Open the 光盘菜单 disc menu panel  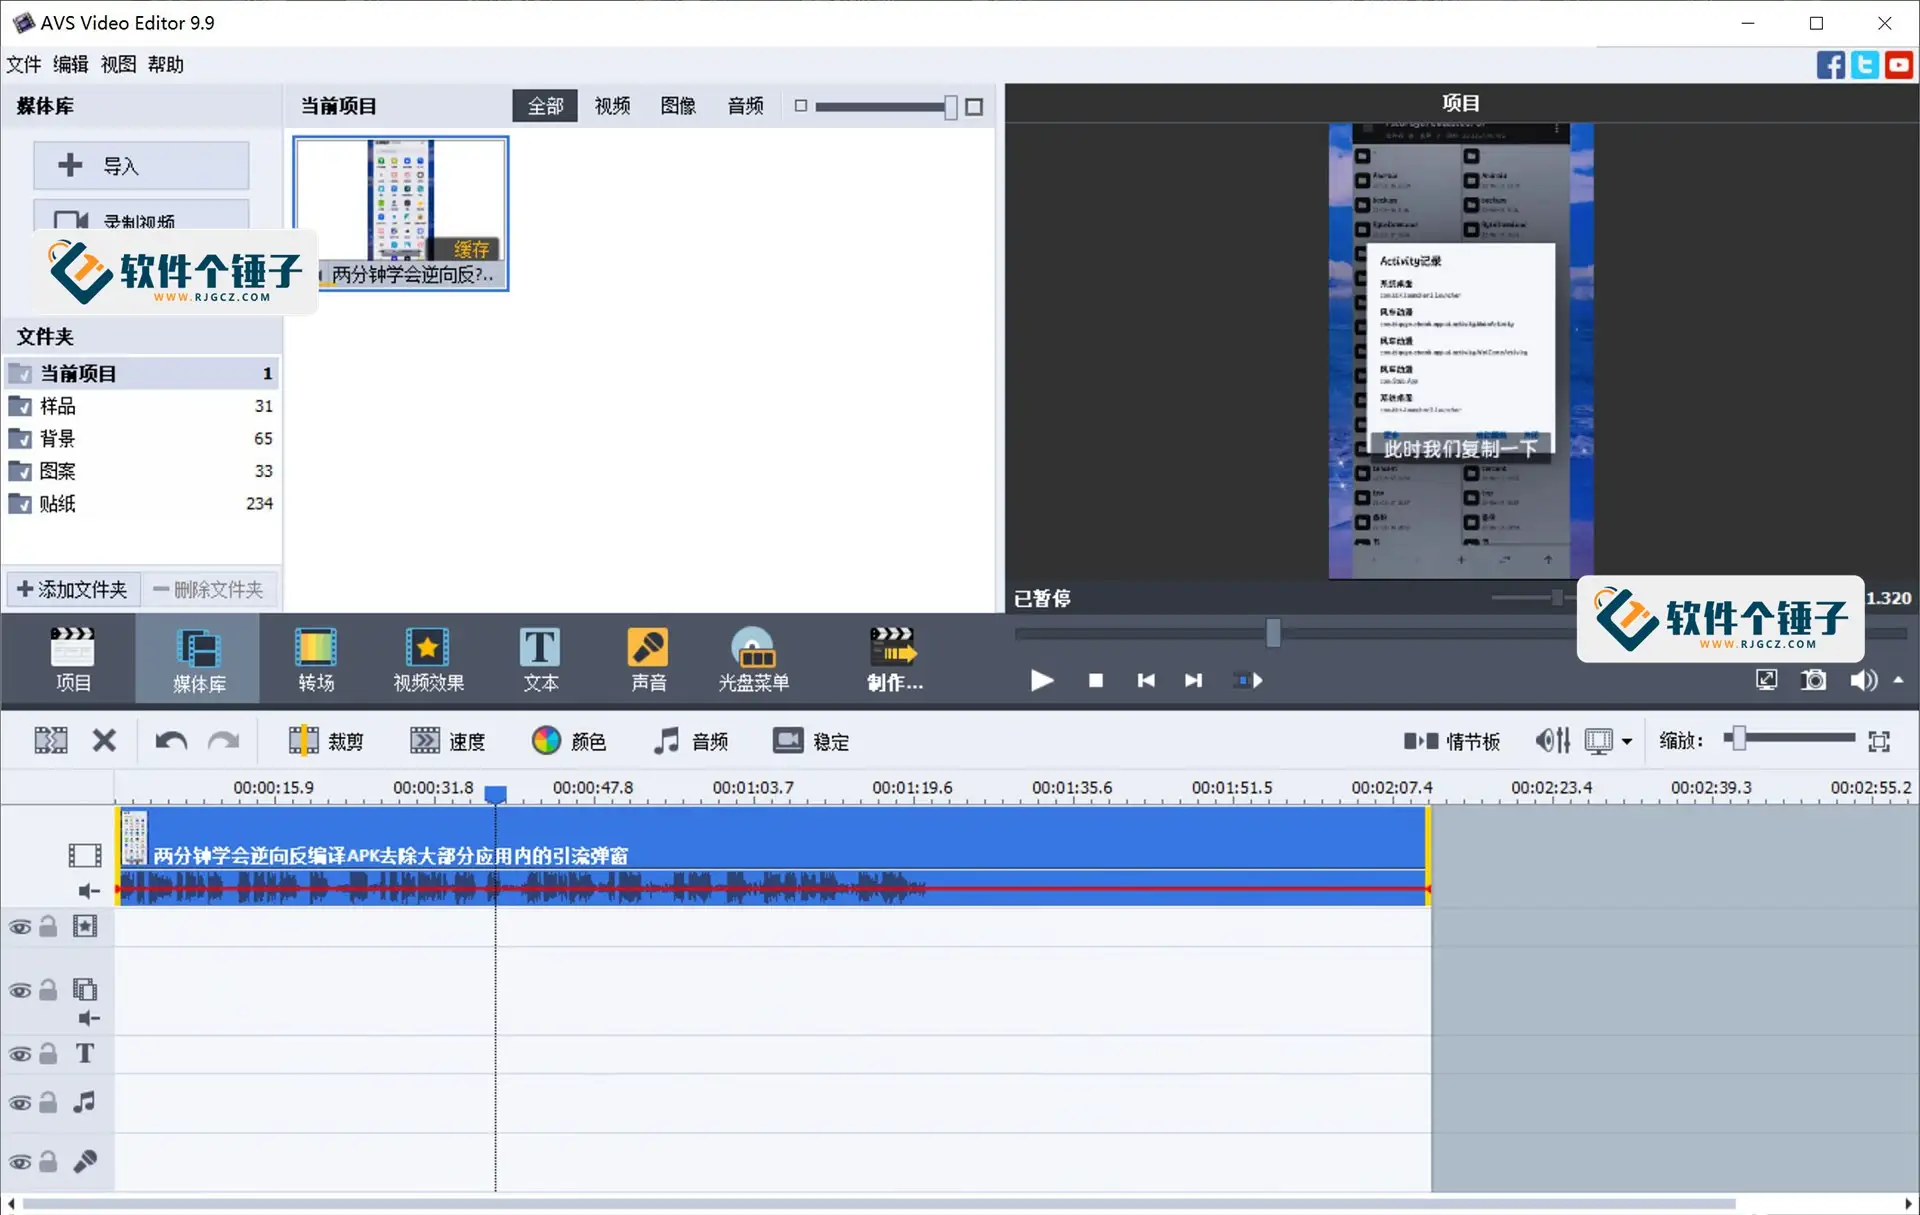[x=753, y=658]
